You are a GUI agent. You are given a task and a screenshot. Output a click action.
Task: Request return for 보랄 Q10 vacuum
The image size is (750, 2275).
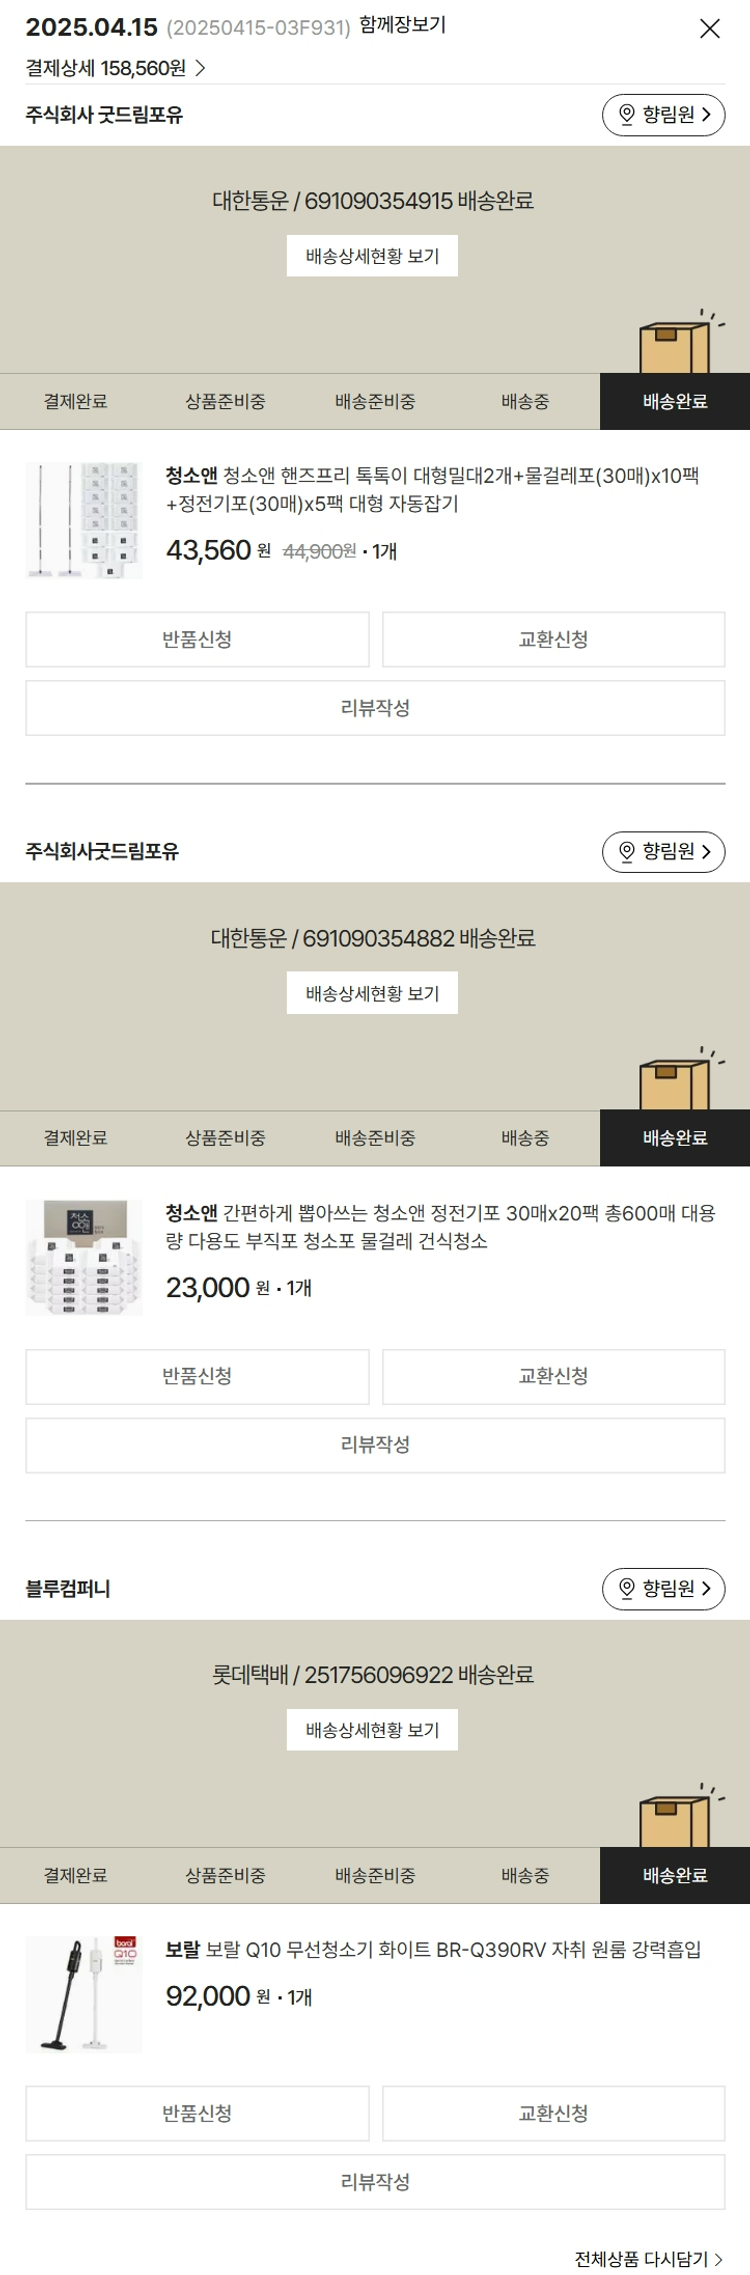click(197, 2114)
